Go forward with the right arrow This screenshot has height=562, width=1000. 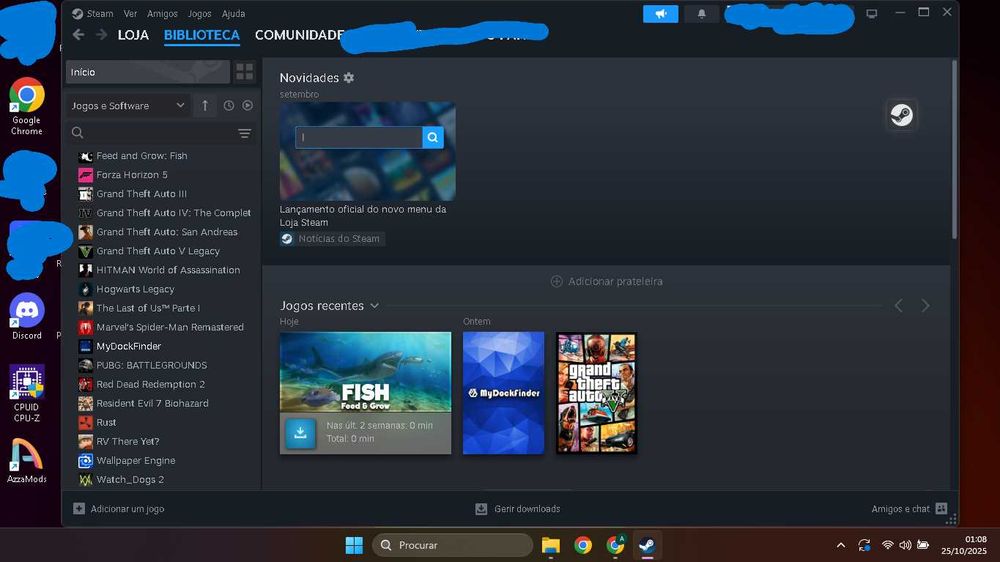(101, 34)
